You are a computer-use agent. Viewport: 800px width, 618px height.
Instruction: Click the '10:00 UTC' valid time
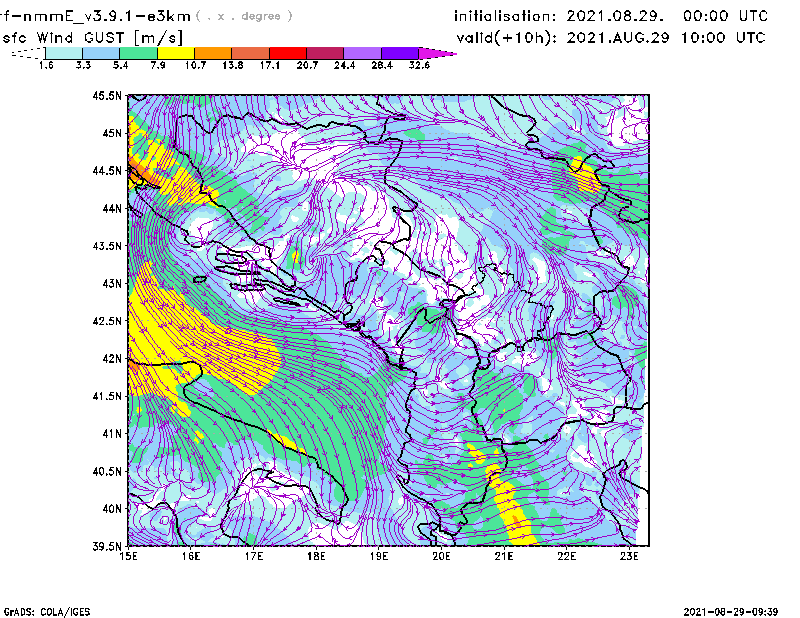(x=723, y=38)
